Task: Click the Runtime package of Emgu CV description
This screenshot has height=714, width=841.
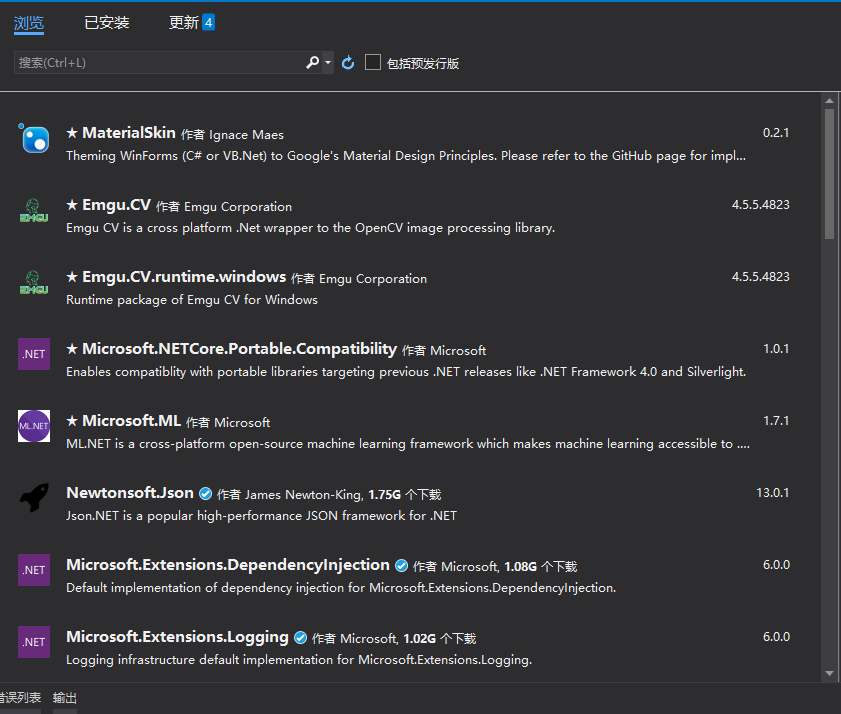Action: (192, 300)
